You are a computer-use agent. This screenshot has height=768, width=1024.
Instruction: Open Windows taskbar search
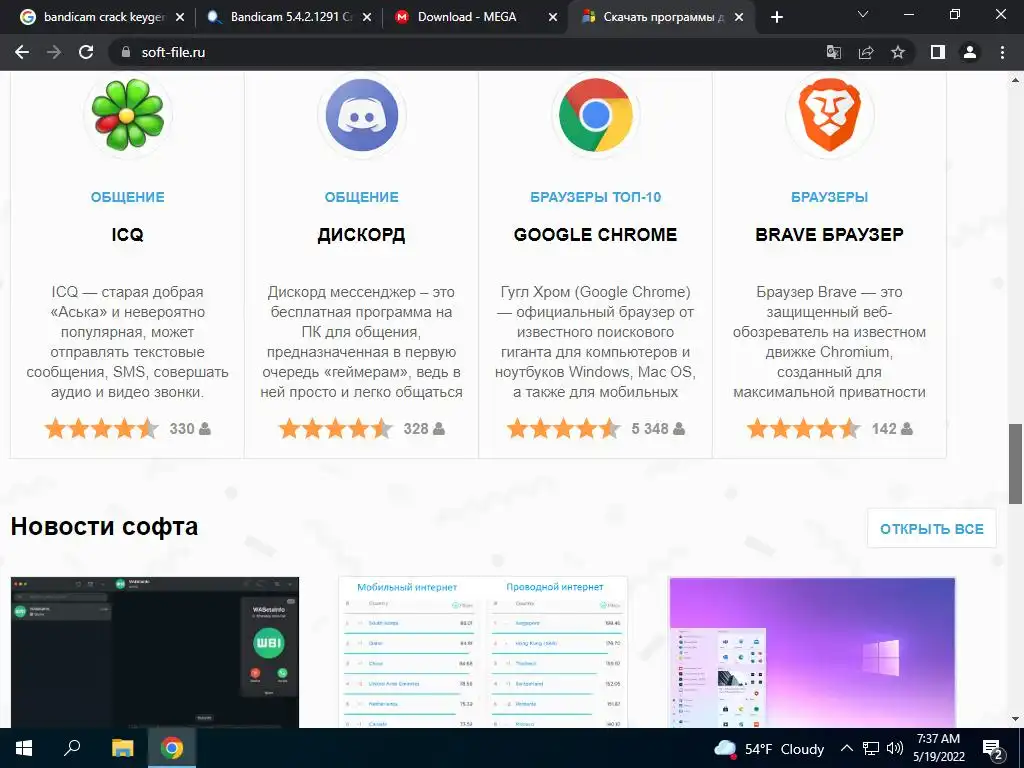[x=72, y=748]
